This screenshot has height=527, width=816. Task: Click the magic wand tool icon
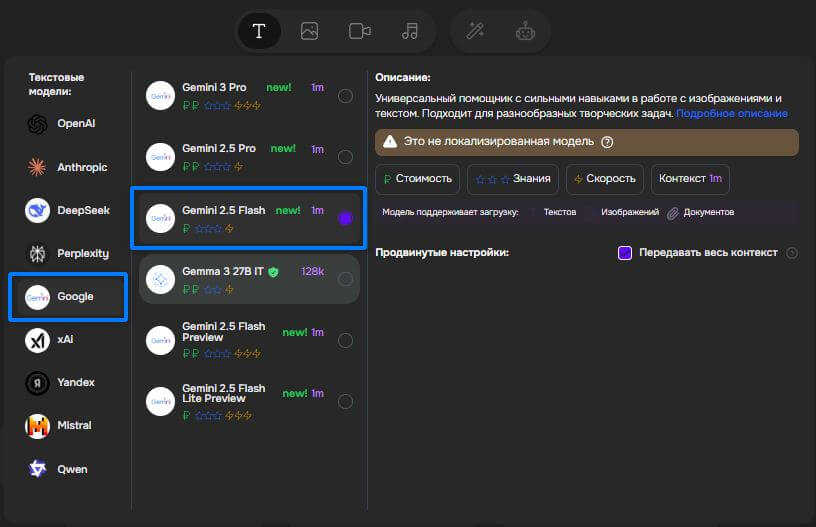tap(475, 31)
